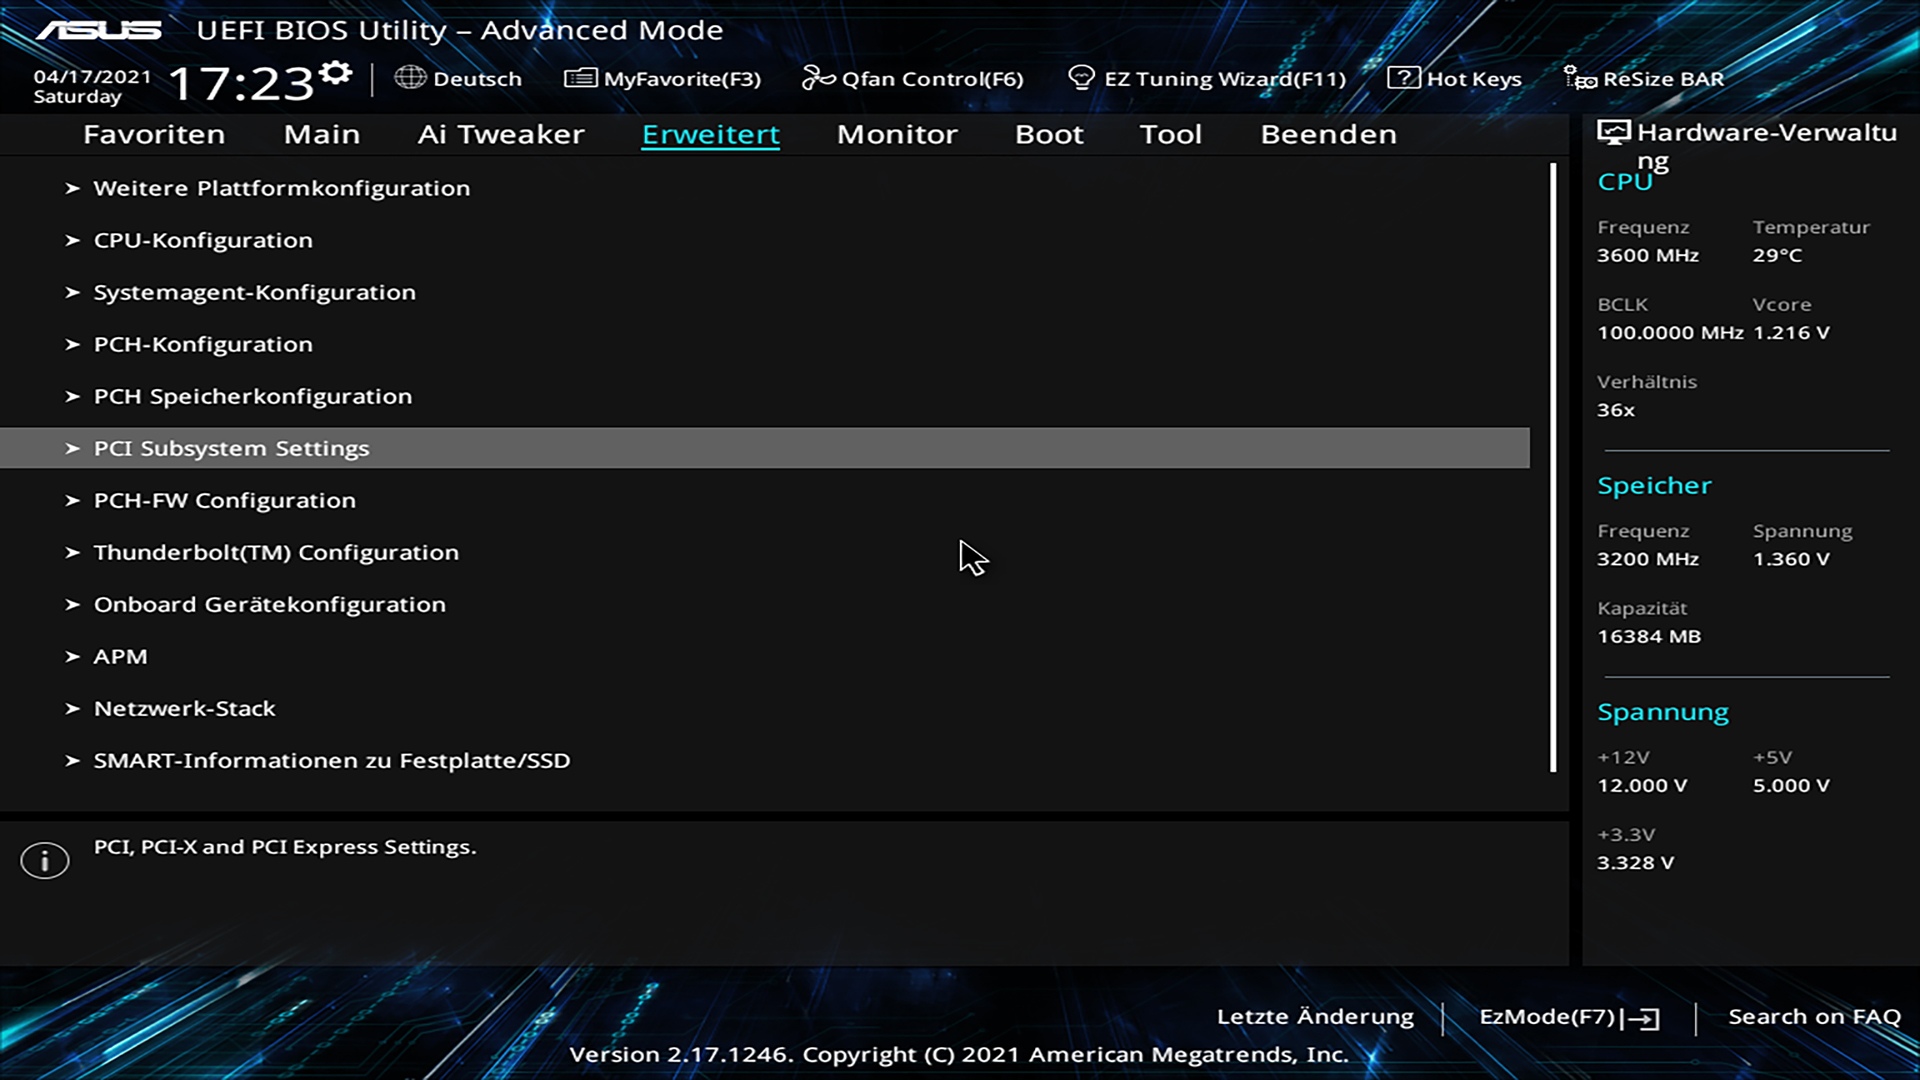Screen dimensions: 1920x1080
Task: Open Search on FAQ link
Action: pos(1813,1017)
